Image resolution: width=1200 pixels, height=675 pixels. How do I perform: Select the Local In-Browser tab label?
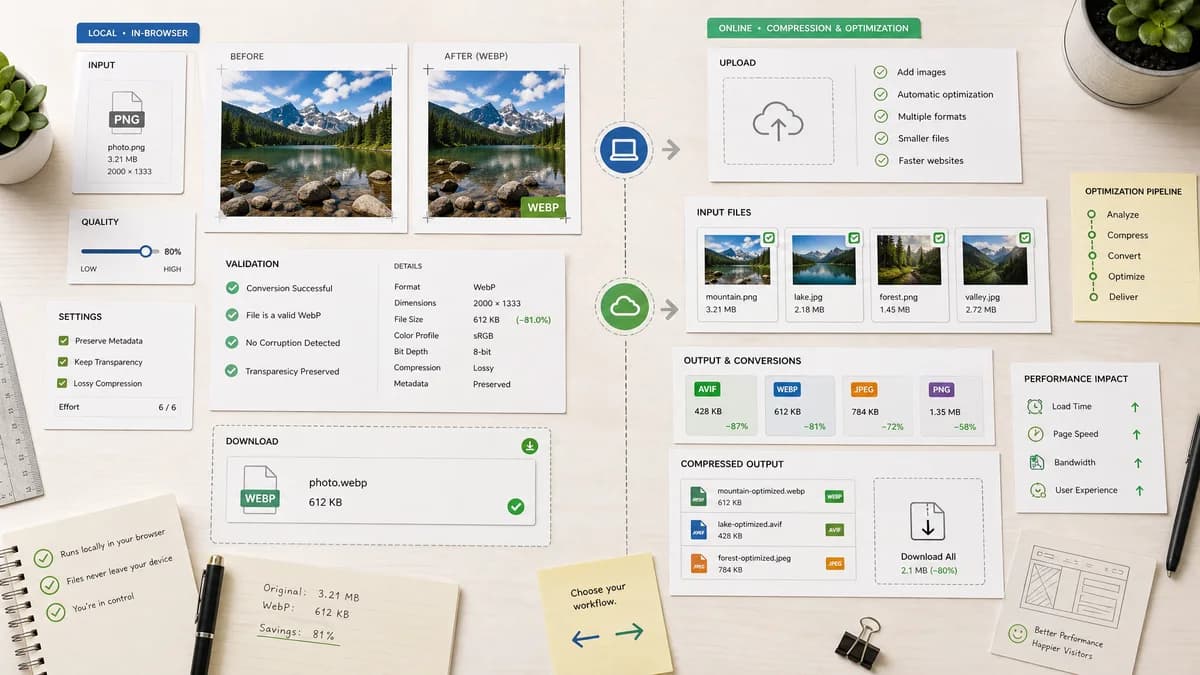(x=138, y=33)
